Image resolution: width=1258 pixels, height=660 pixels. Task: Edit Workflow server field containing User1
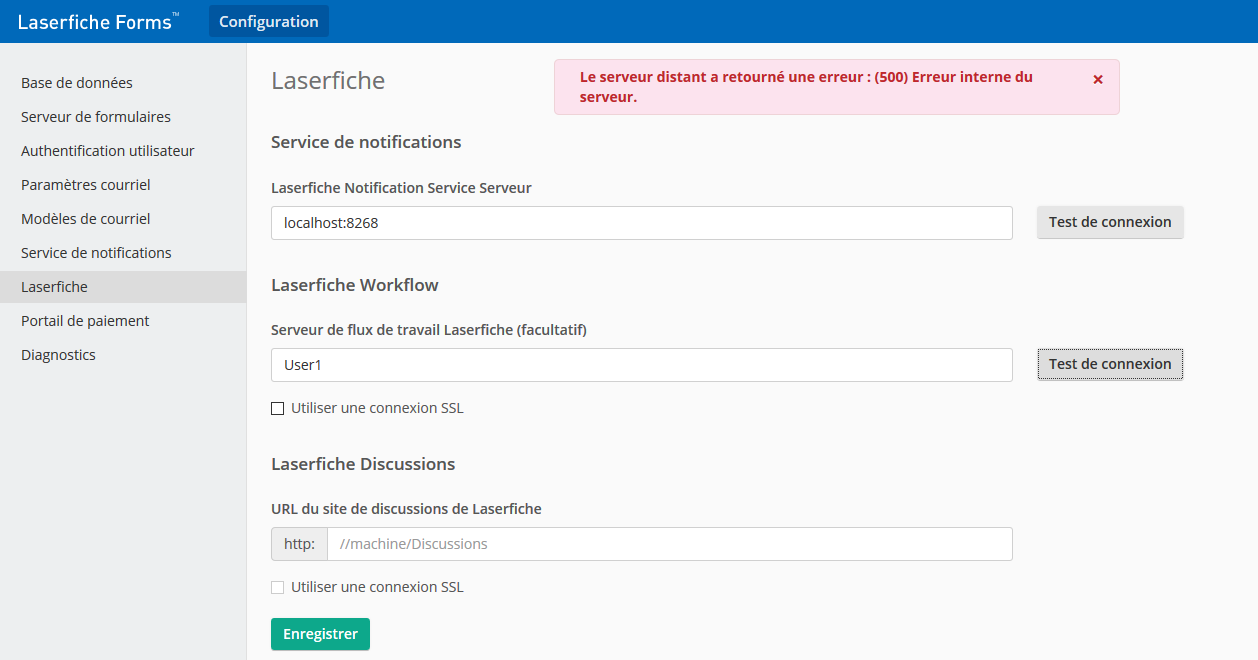click(642, 365)
